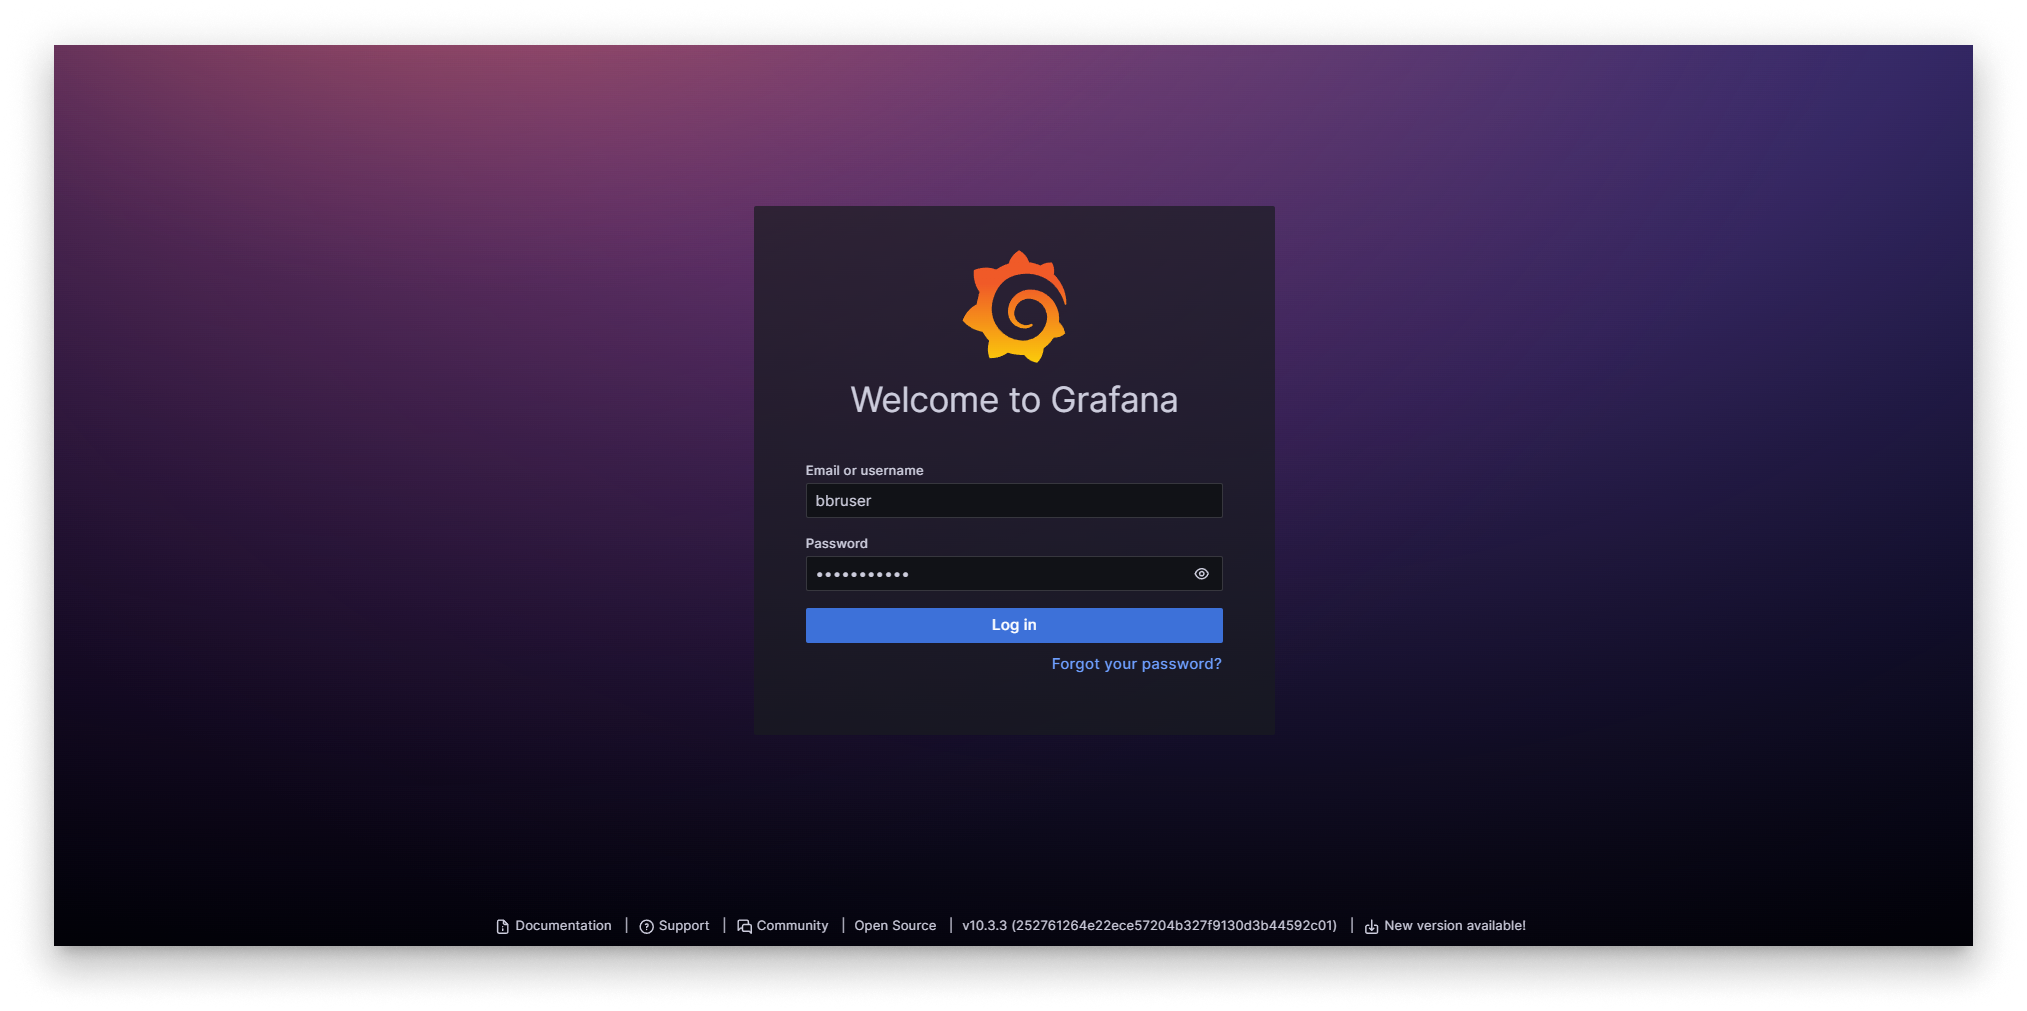Visit the Community footer link

pyautogui.click(x=792, y=926)
